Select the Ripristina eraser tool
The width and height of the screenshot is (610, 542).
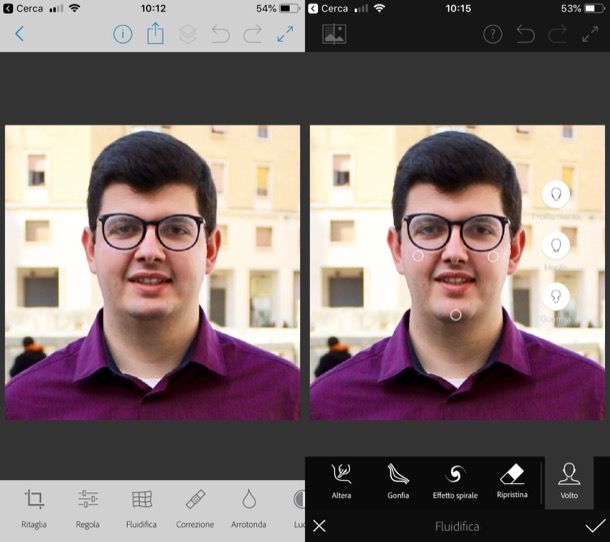coord(511,480)
